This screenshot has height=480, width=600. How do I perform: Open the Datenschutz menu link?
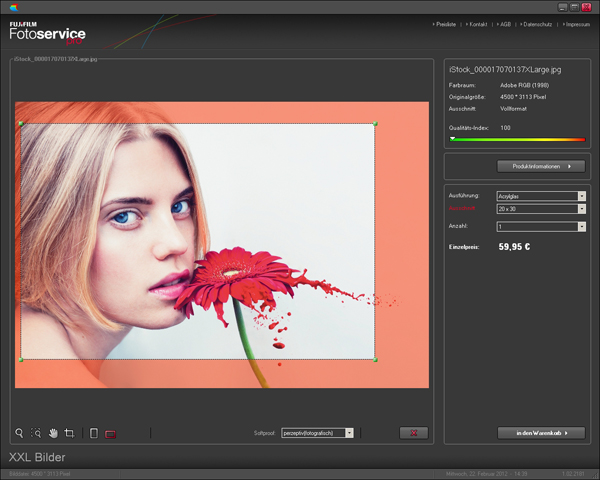537,23
